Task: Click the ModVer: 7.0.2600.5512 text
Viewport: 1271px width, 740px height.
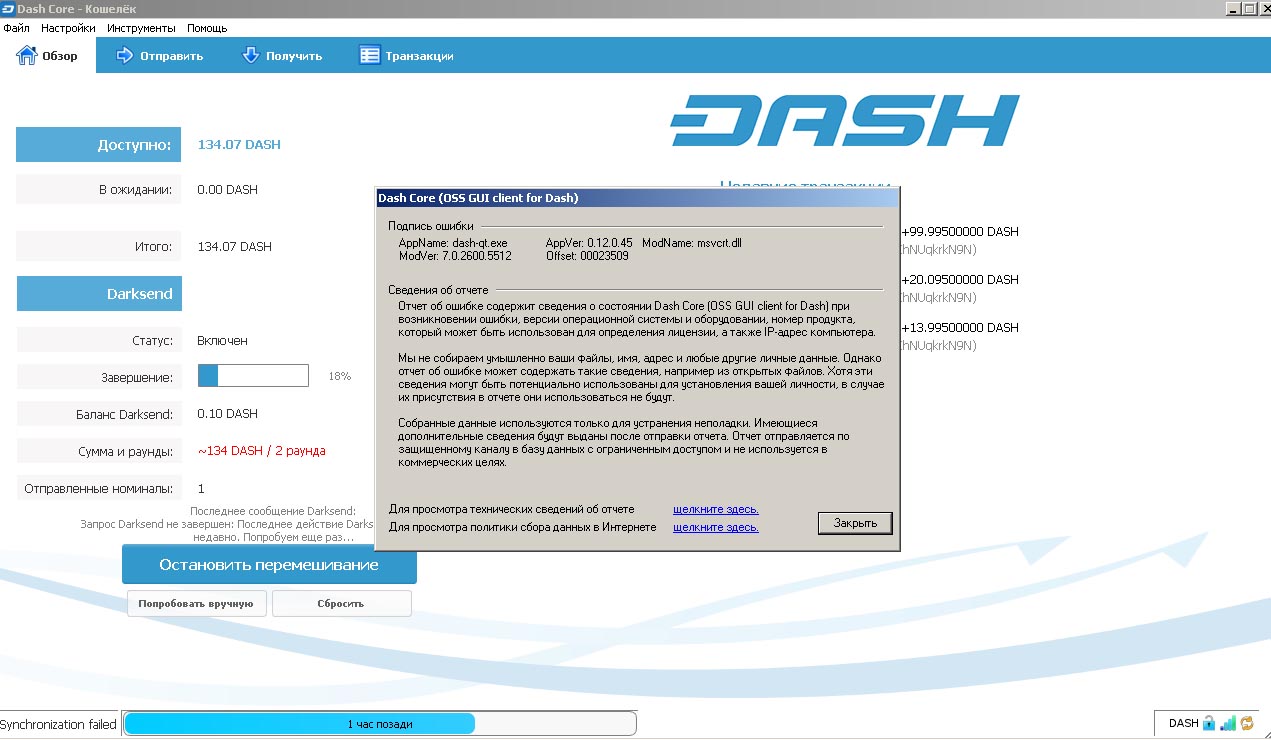Action: pyautogui.click(x=455, y=256)
